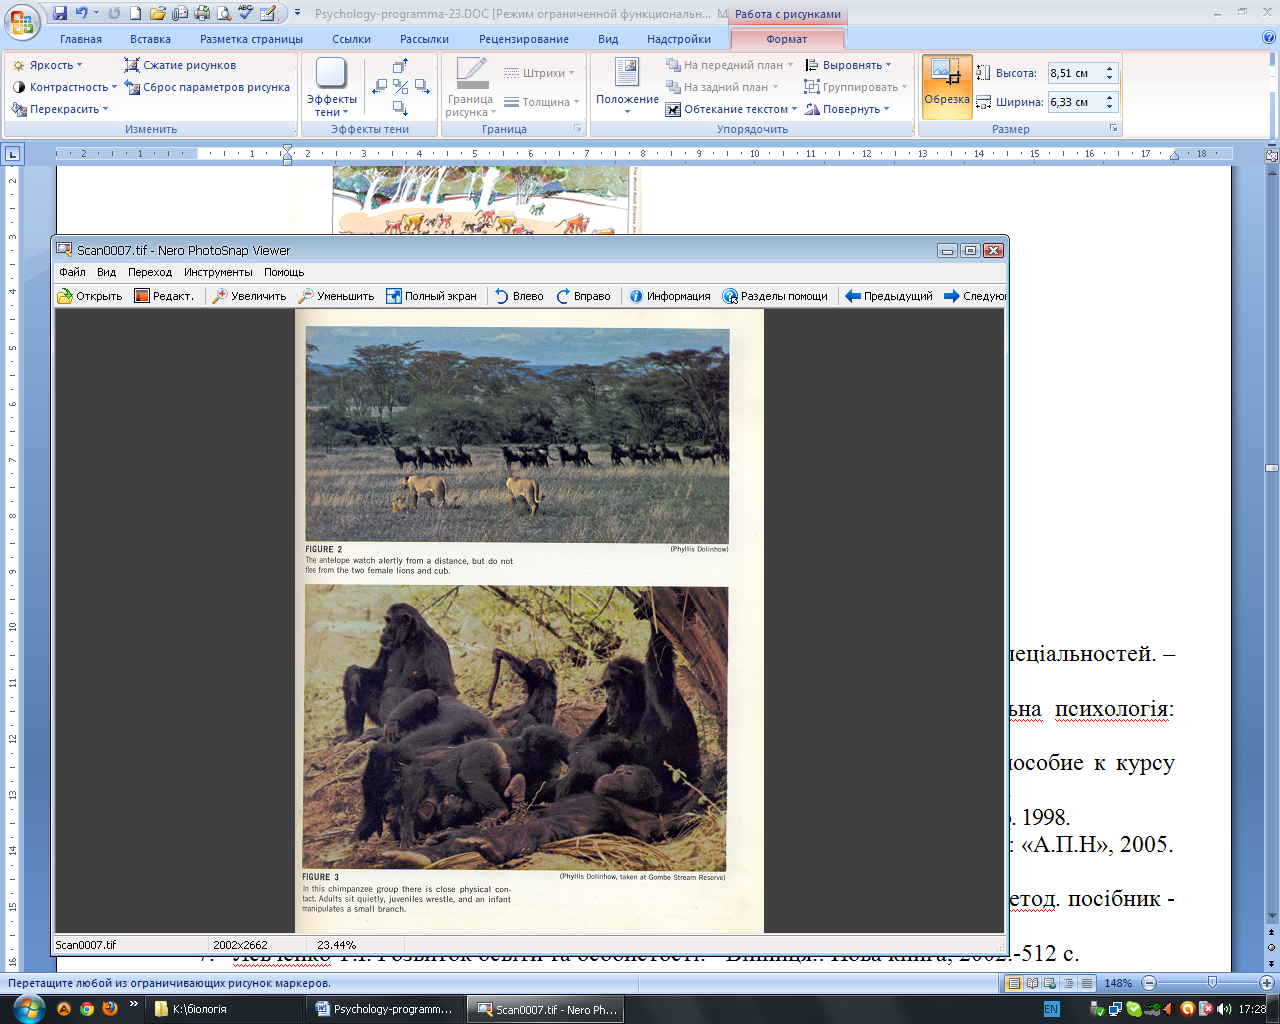Switch to Разметка страницы tab
The height and width of the screenshot is (1024, 1280).
tap(251, 39)
